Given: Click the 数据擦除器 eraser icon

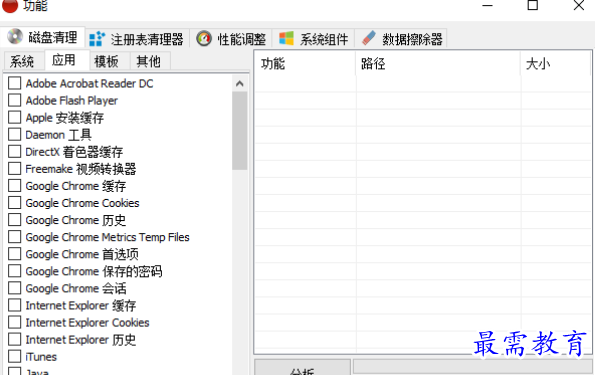Looking at the screenshot, I should 368,38.
